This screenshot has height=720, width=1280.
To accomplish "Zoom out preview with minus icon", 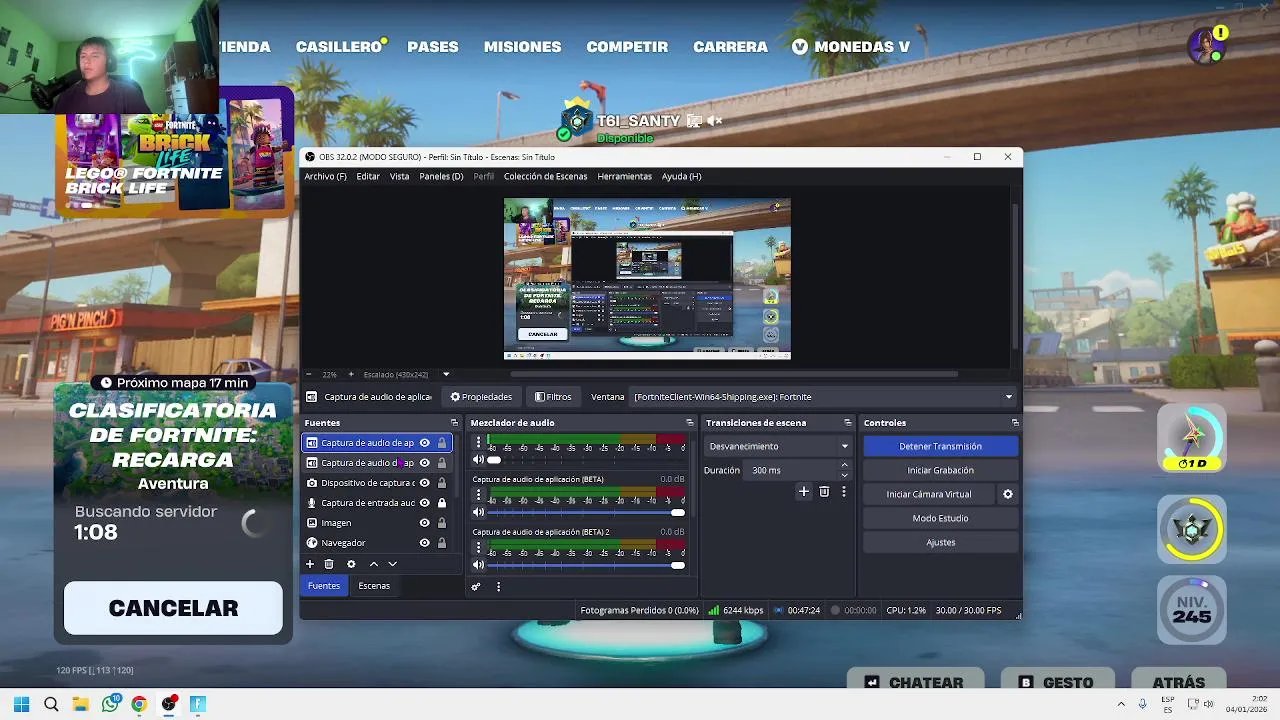I will (309, 374).
